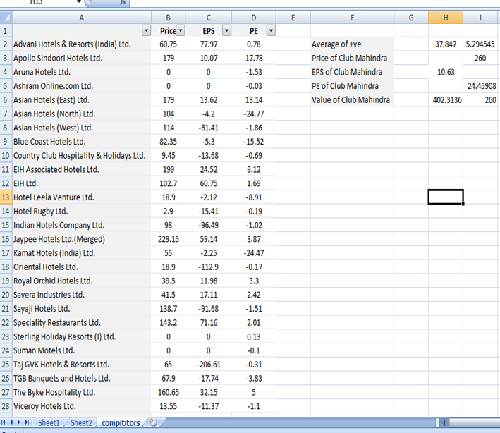This screenshot has height=433, width=500.
Task: Go to first sheet navigation arrow
Action: (3, 423)
